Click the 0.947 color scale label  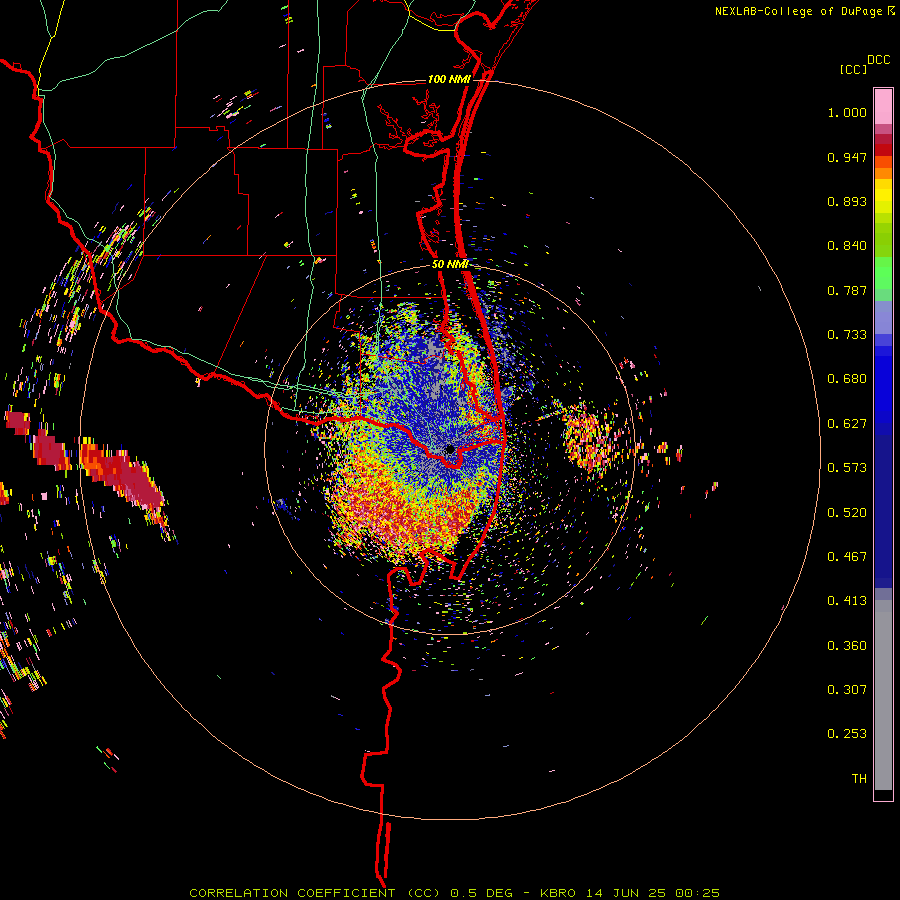click(847, 157)
